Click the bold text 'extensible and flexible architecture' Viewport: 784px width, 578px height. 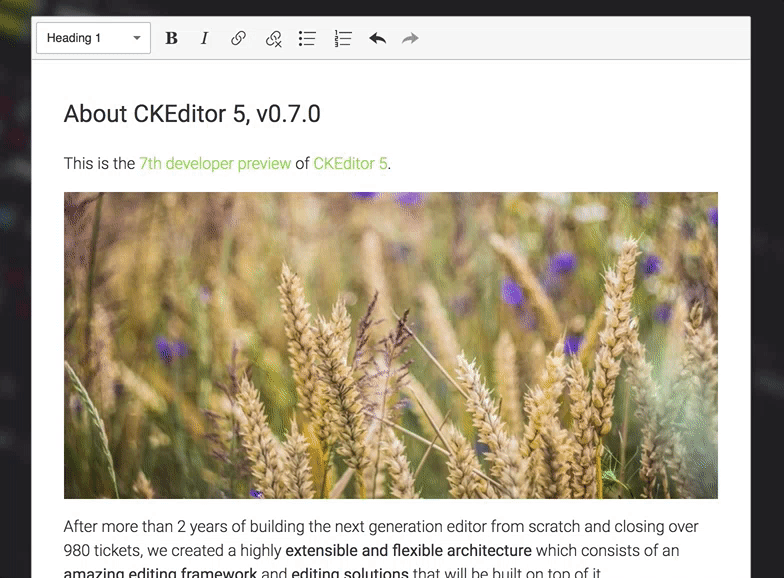(x=408, y=550)
